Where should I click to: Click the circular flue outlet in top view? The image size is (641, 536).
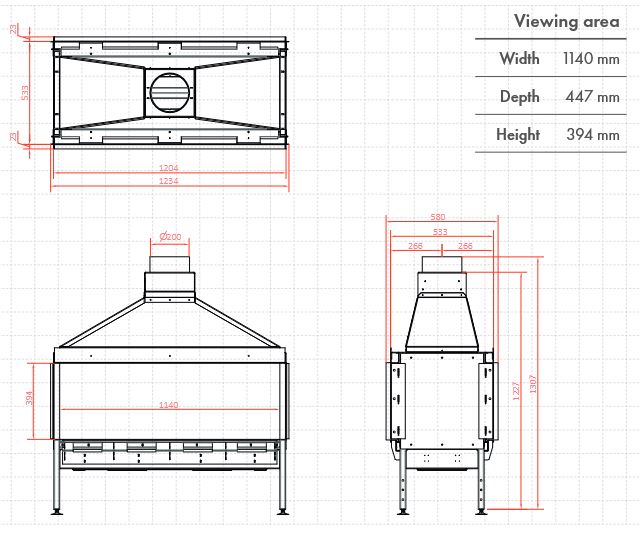[170, 92]
